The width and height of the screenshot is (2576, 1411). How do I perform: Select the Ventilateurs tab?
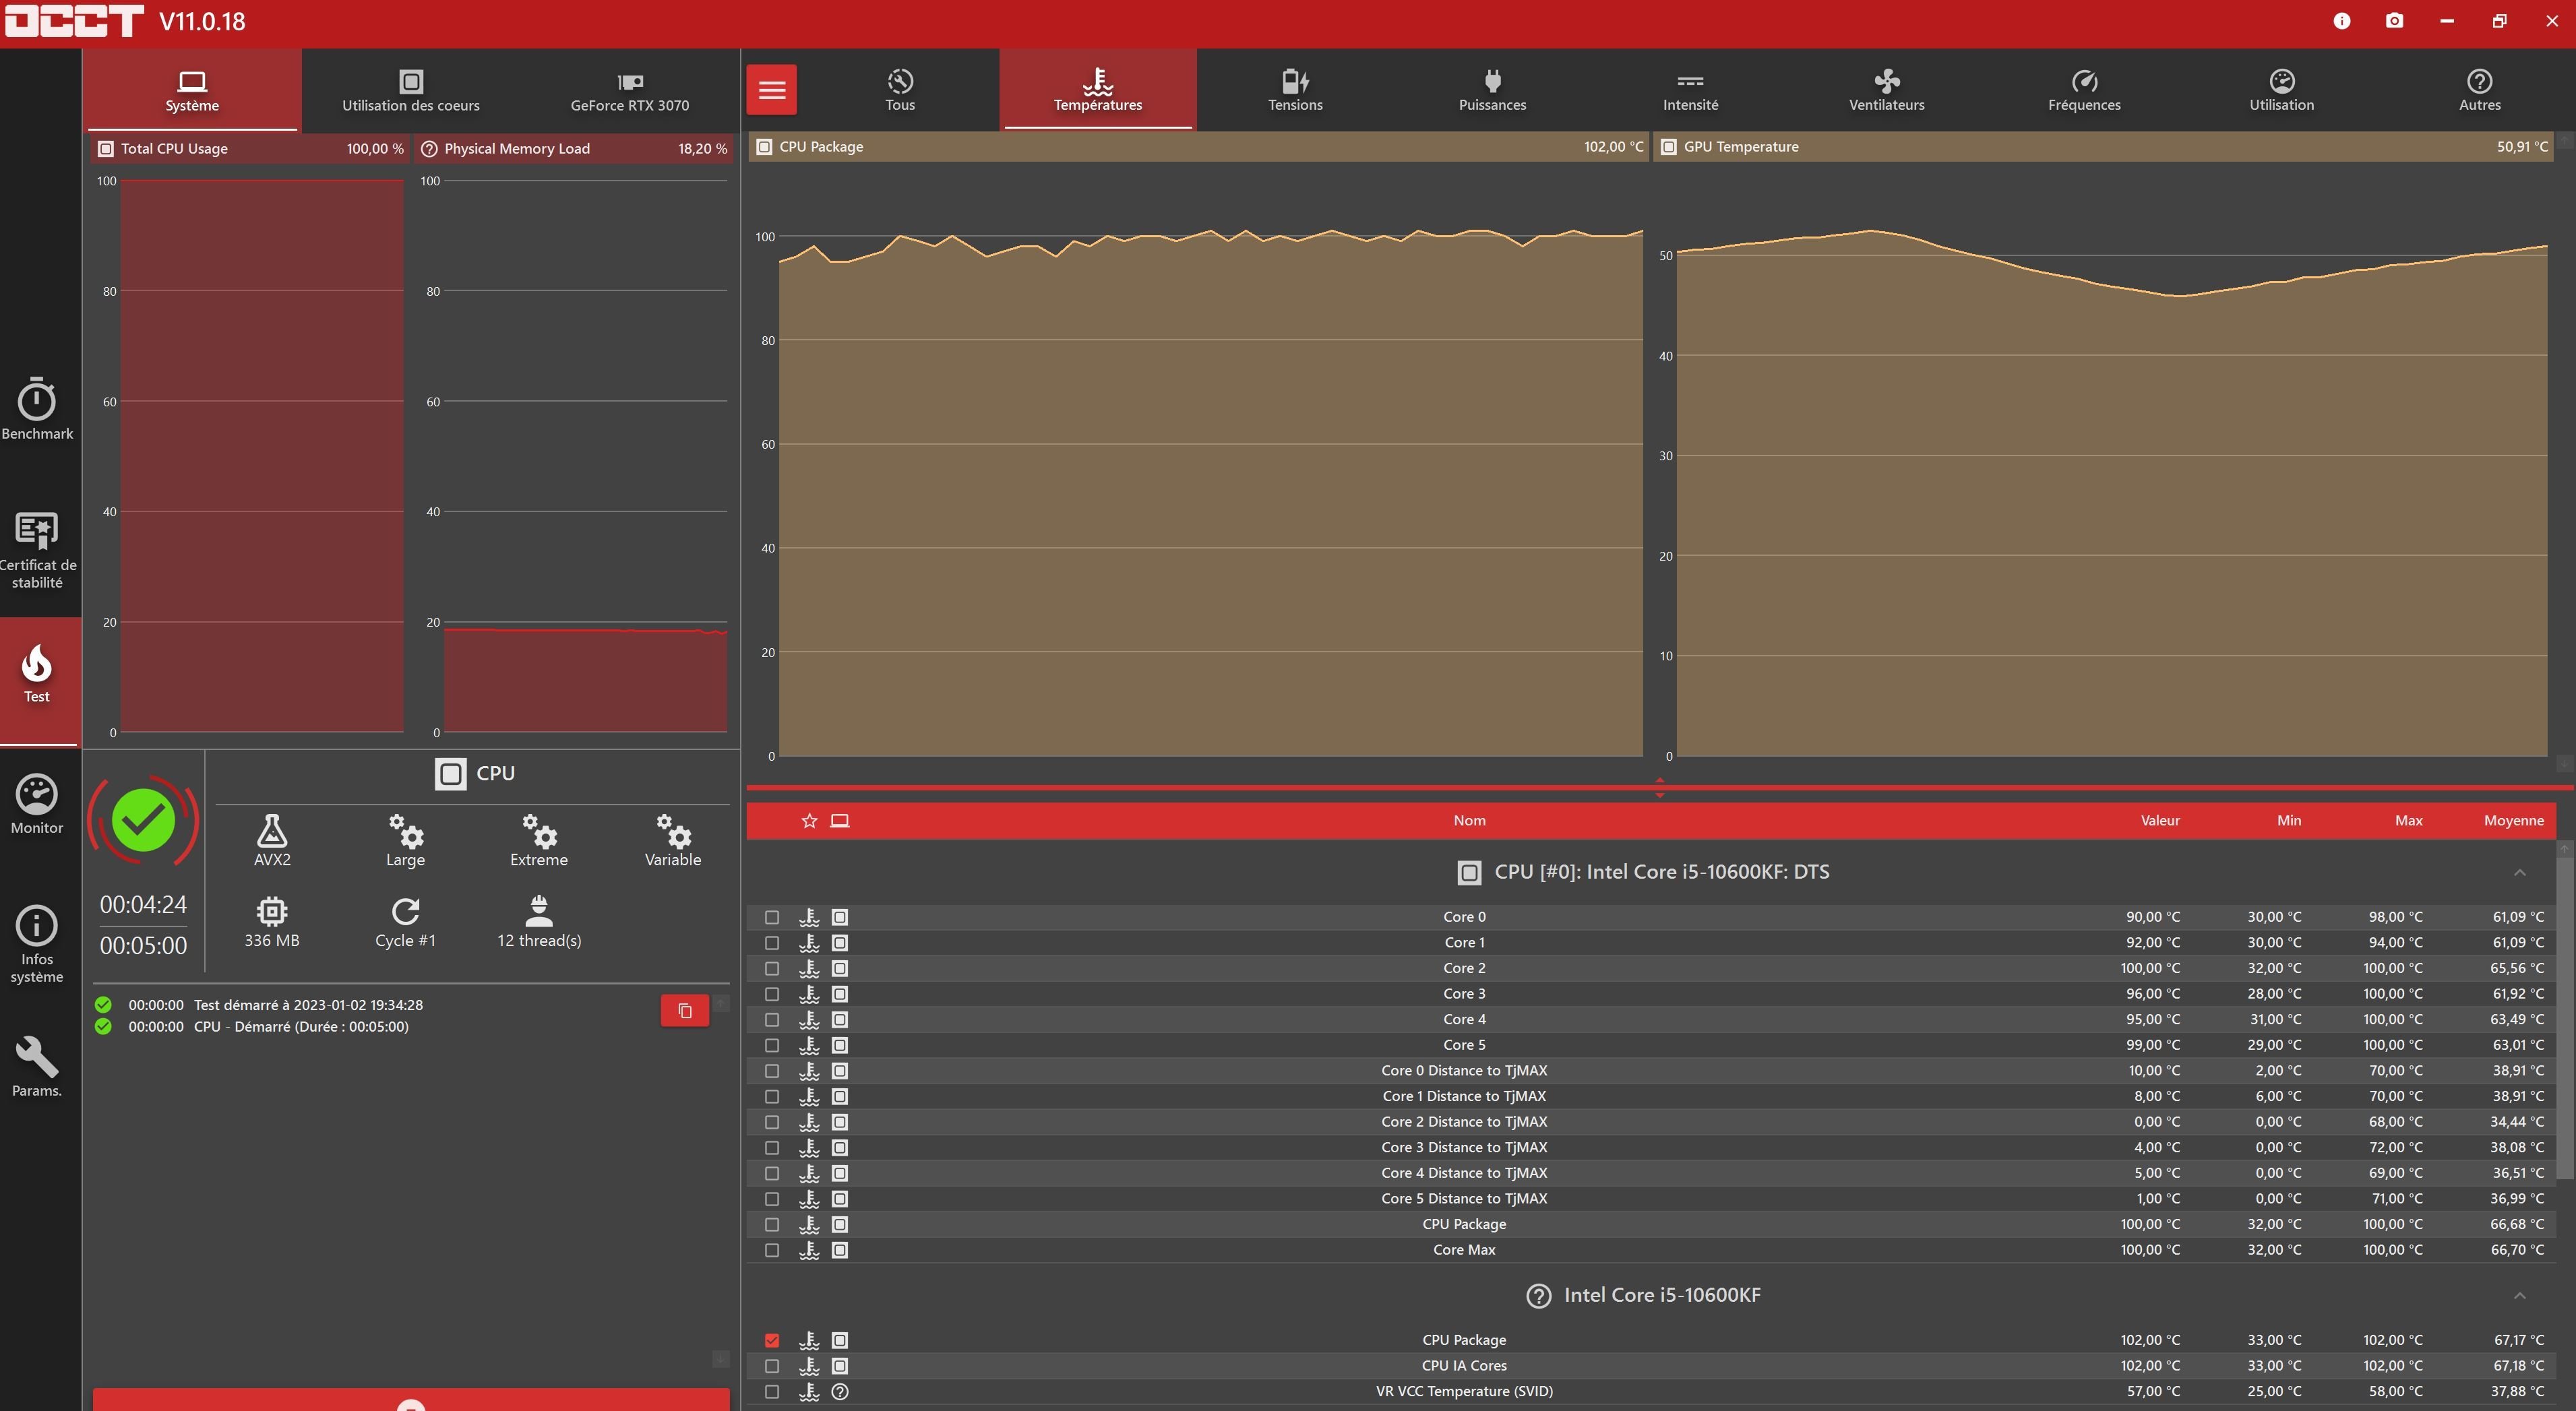tap(1886, 90)
